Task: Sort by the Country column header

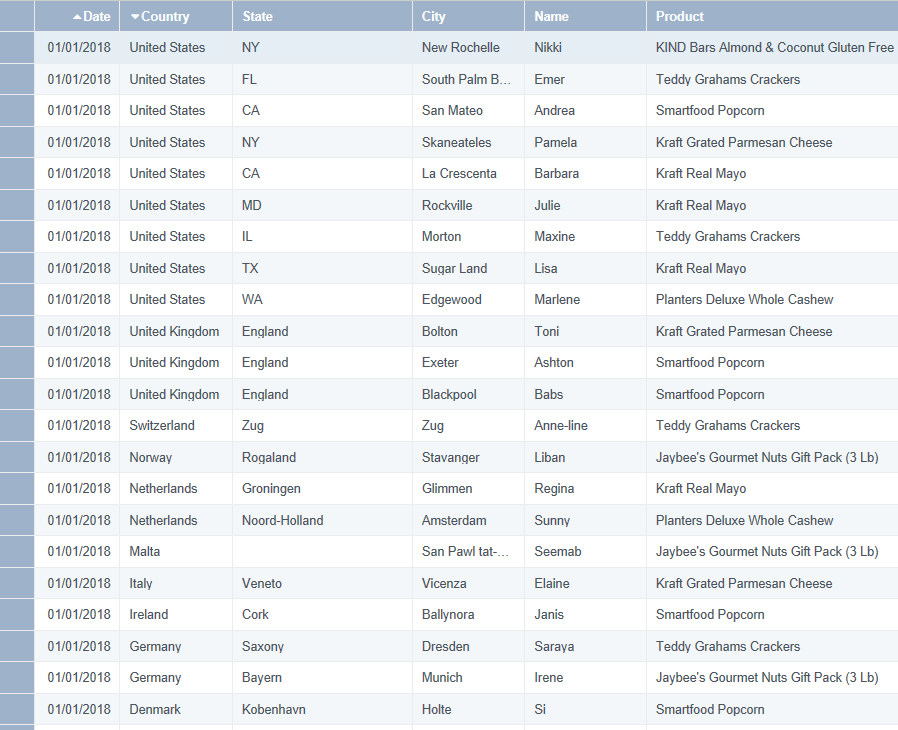Action: click(x=176, y=16)
